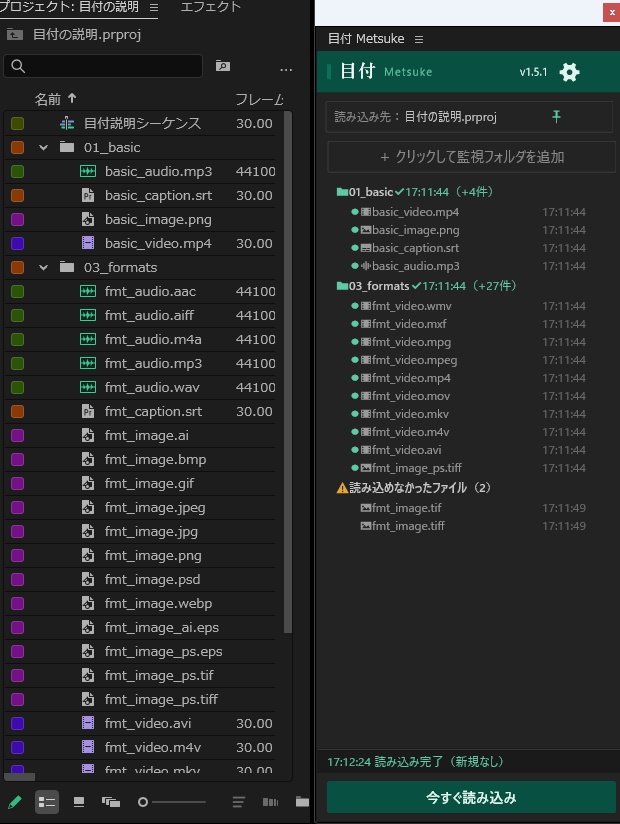Viewport: 620px width, 824px height.
Task: Click the project folder-up icon beside 目付の説明.prproj
Action: [14, 35]
